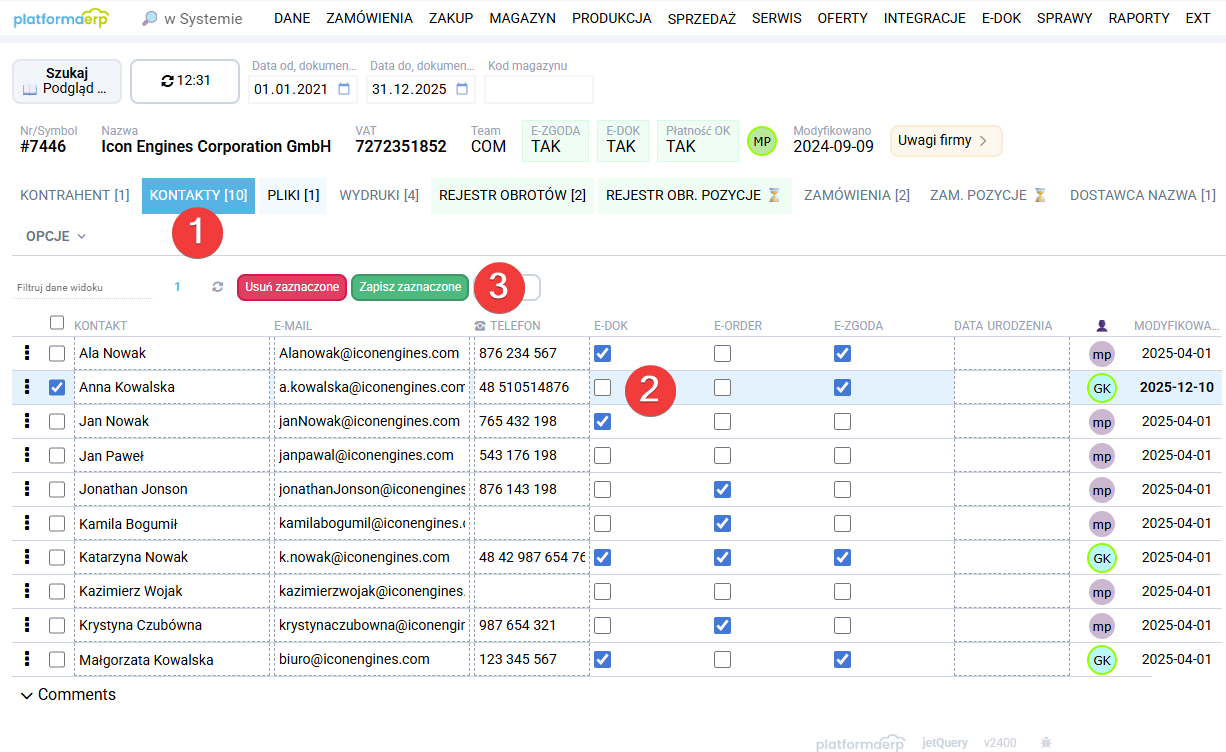The image size is (1226, 752).
Task: Open the row actions kebab menu for Ala Nowak
Action: click(x=26, y=353)
